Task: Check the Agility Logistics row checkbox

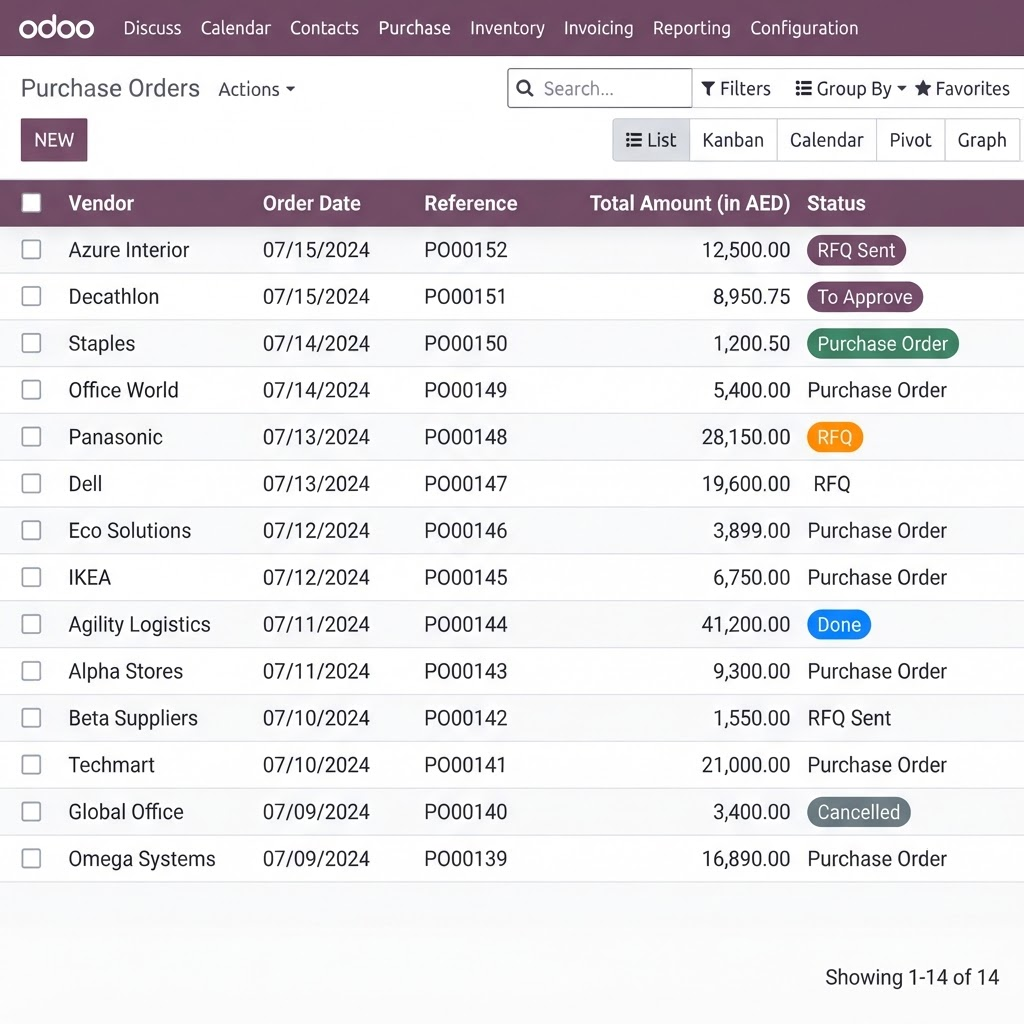Action: pos(31,624)
